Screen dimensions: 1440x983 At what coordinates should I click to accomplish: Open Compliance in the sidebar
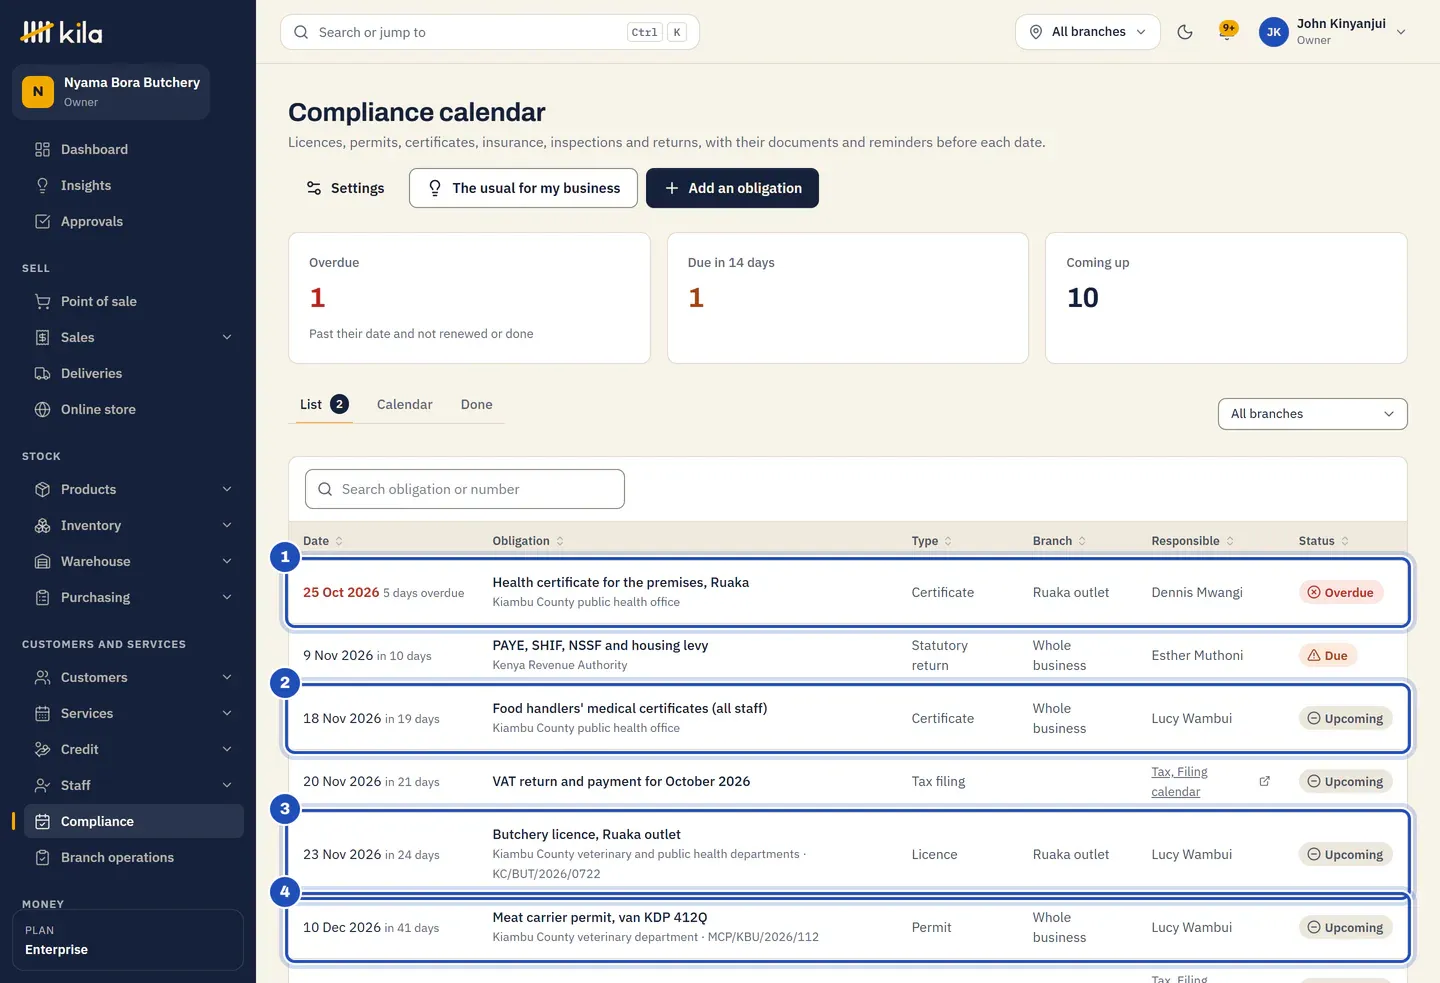click(x=134, y=822)
